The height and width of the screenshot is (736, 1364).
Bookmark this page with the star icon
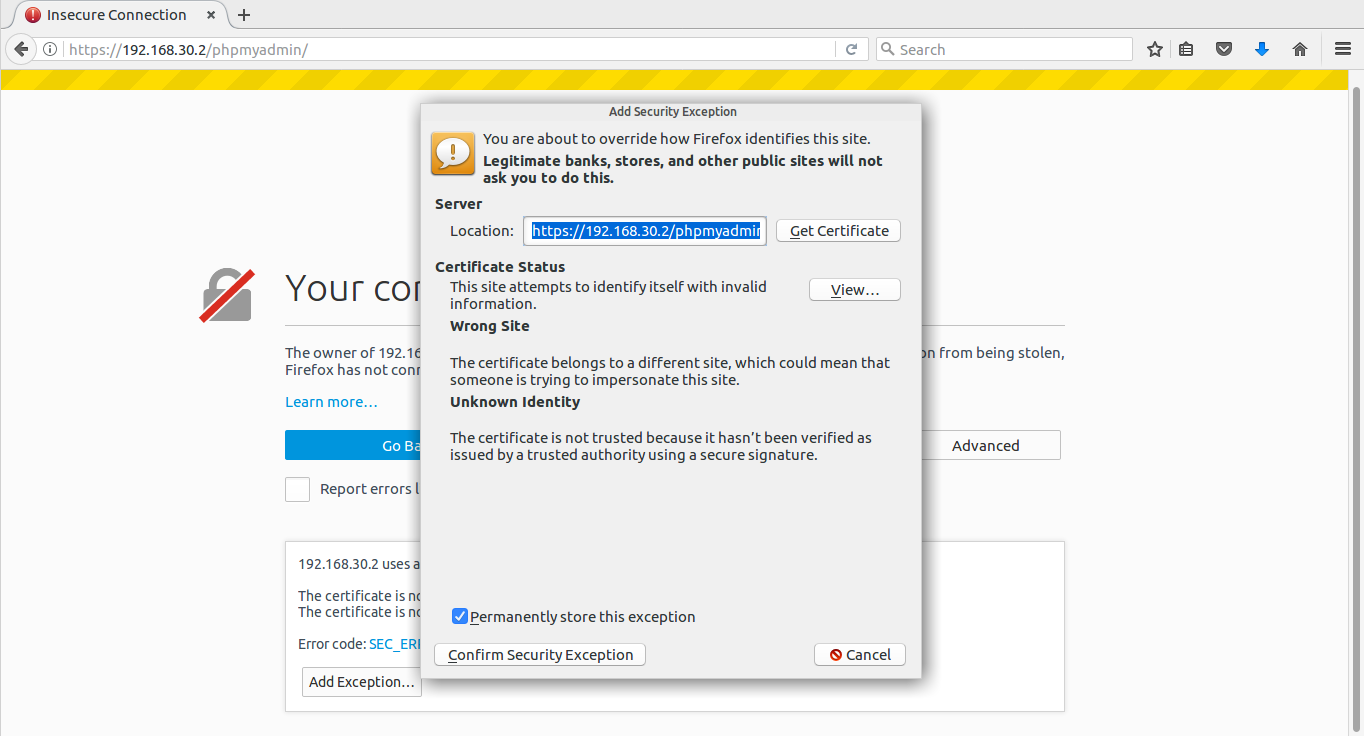tap(1155, 49)
